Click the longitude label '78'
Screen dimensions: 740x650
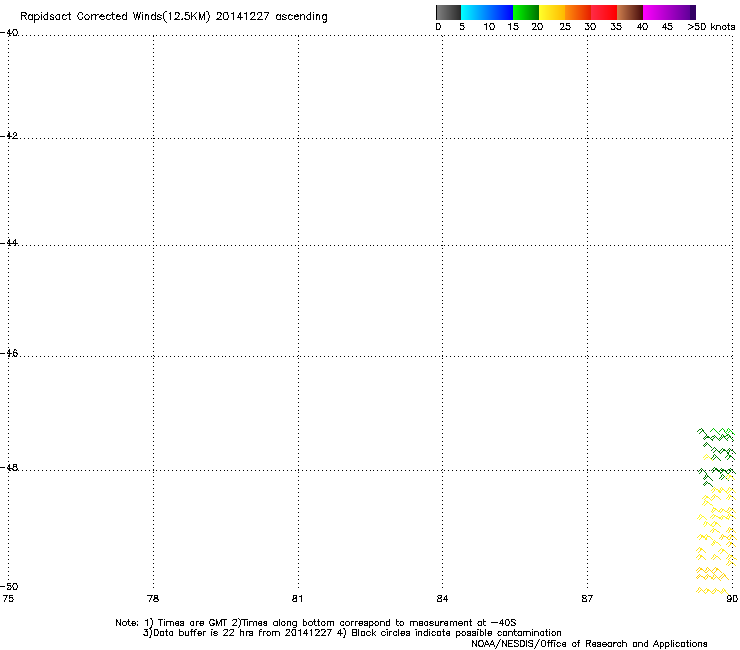point(153,599)
